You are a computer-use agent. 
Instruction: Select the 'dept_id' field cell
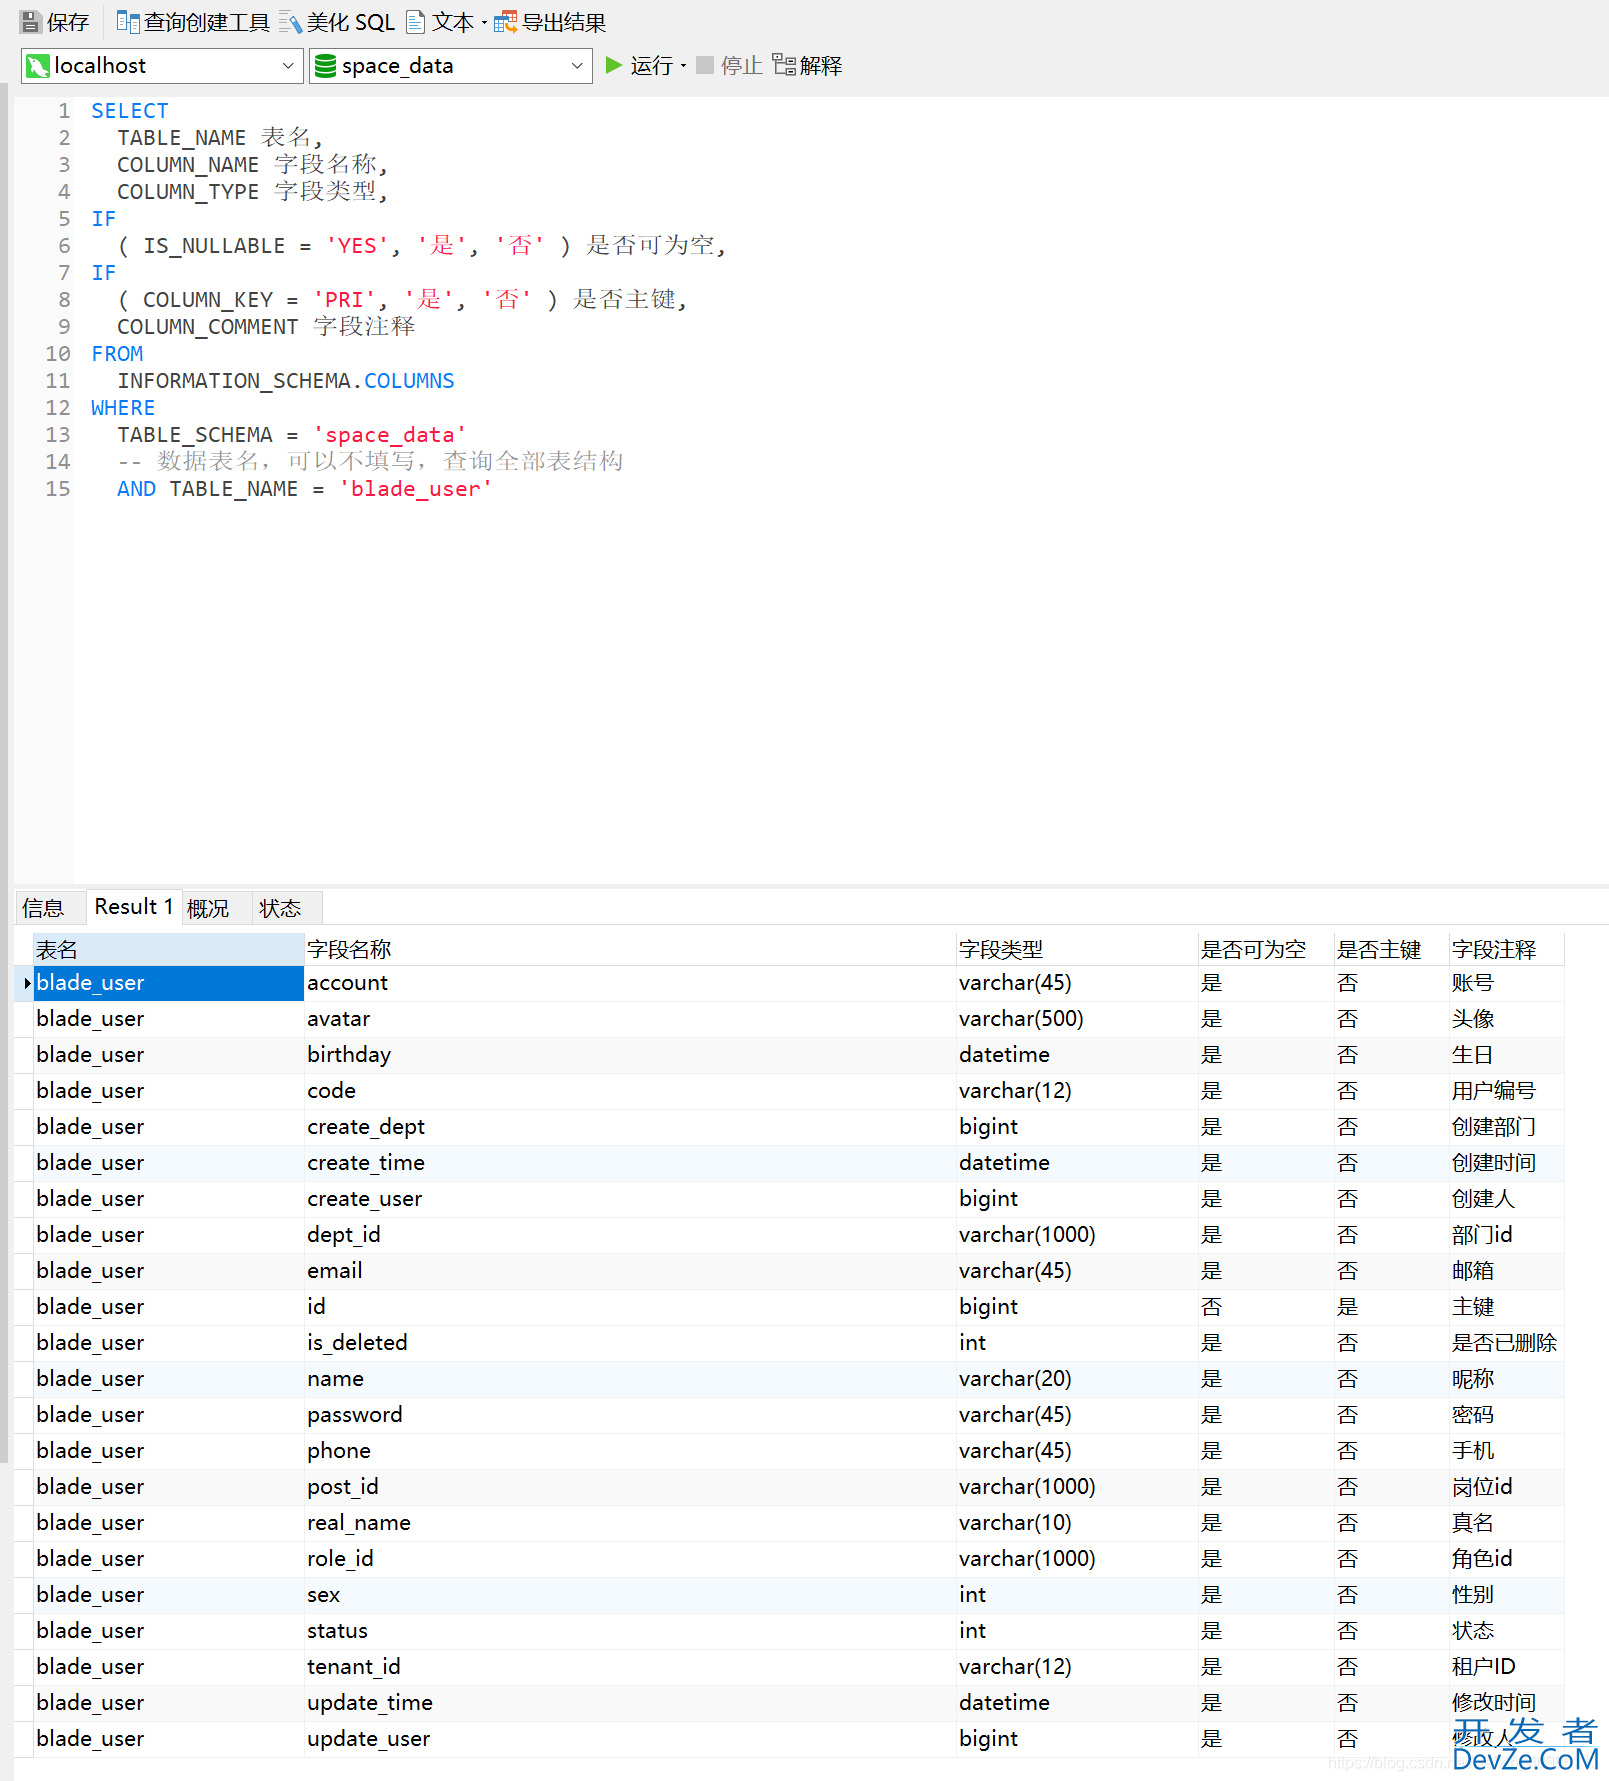(x=630, y=1235)
